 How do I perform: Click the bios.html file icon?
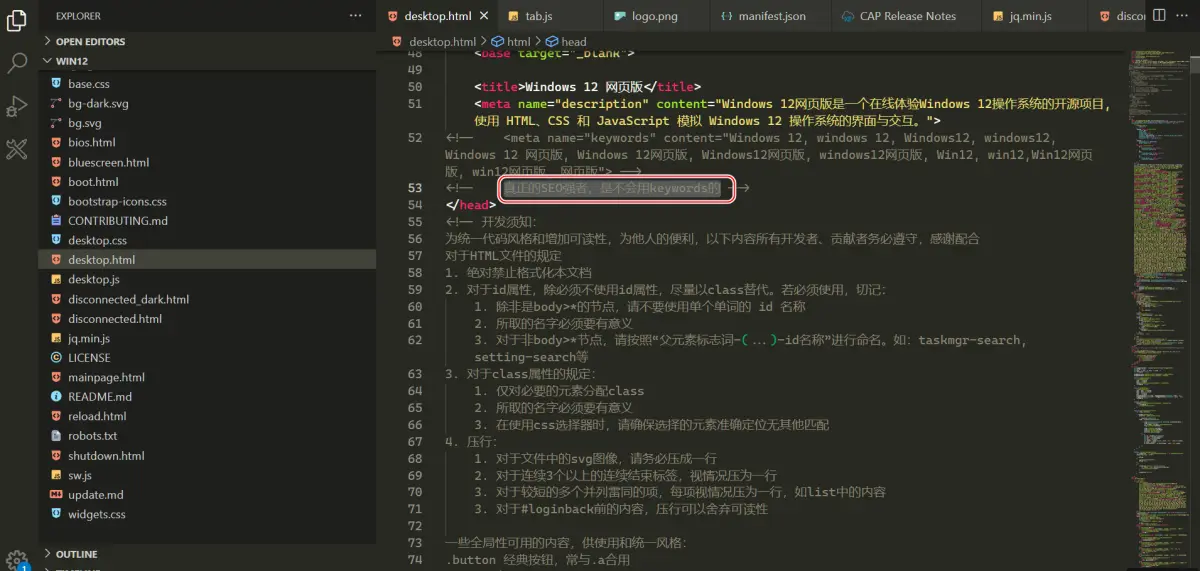(x=56, y=142)
